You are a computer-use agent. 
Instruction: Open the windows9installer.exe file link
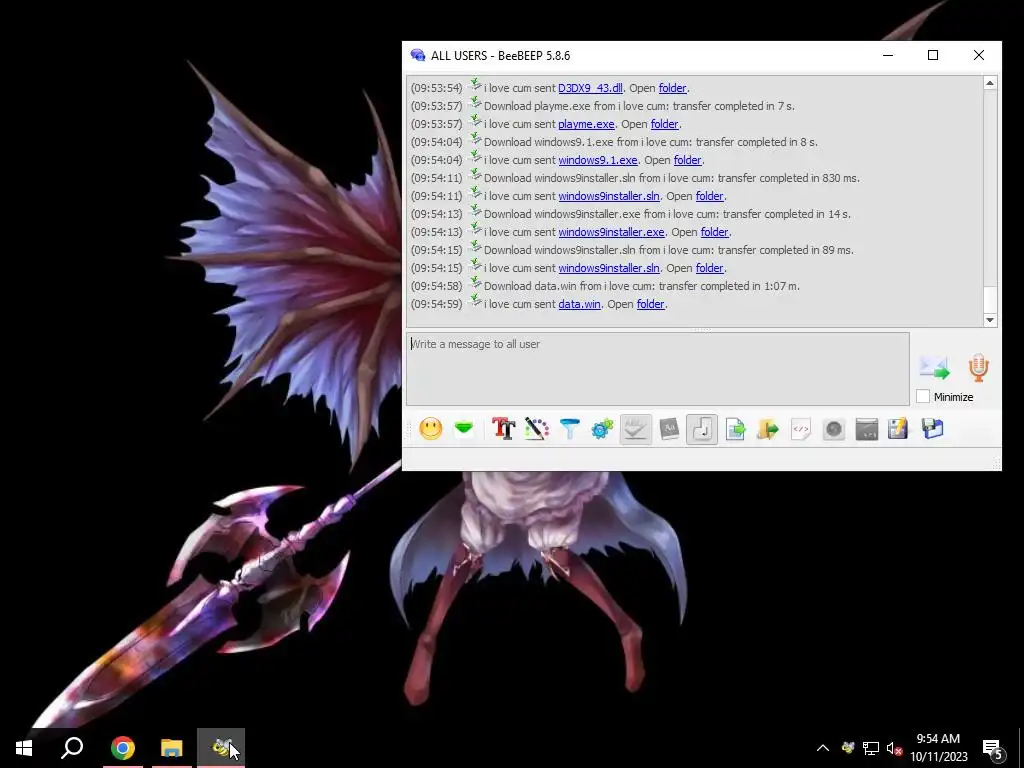[611, 232]
